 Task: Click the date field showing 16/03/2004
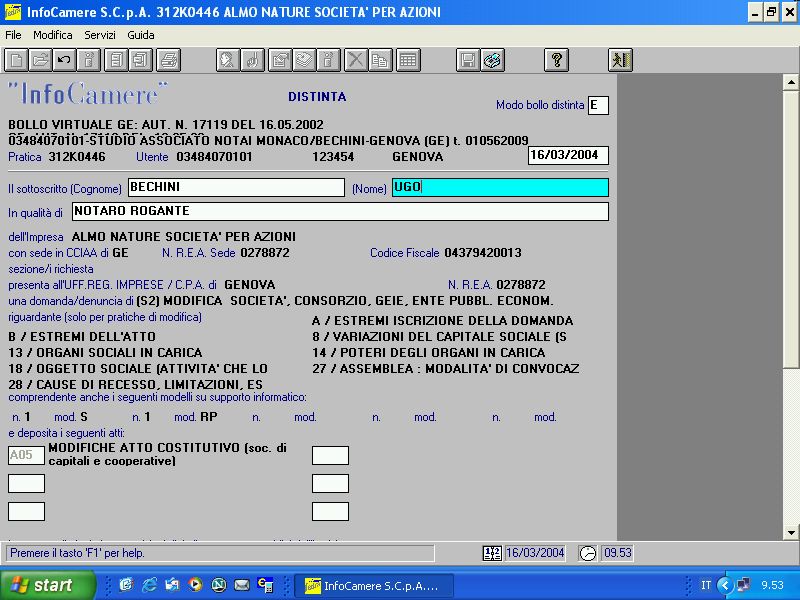(x=568, y=155)
